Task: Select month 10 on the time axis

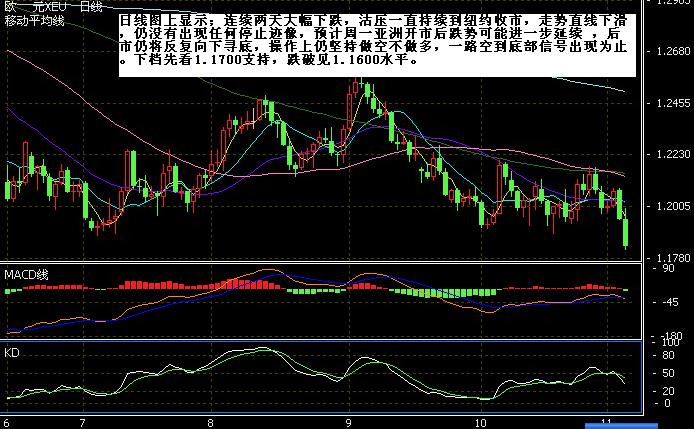Action: pos(481,423)
